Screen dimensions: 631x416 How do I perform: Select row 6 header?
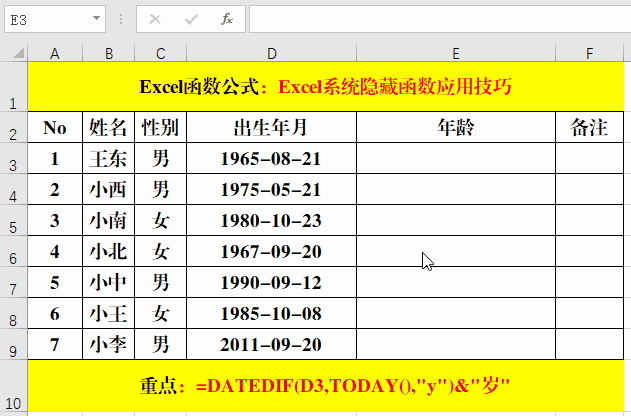14,251
